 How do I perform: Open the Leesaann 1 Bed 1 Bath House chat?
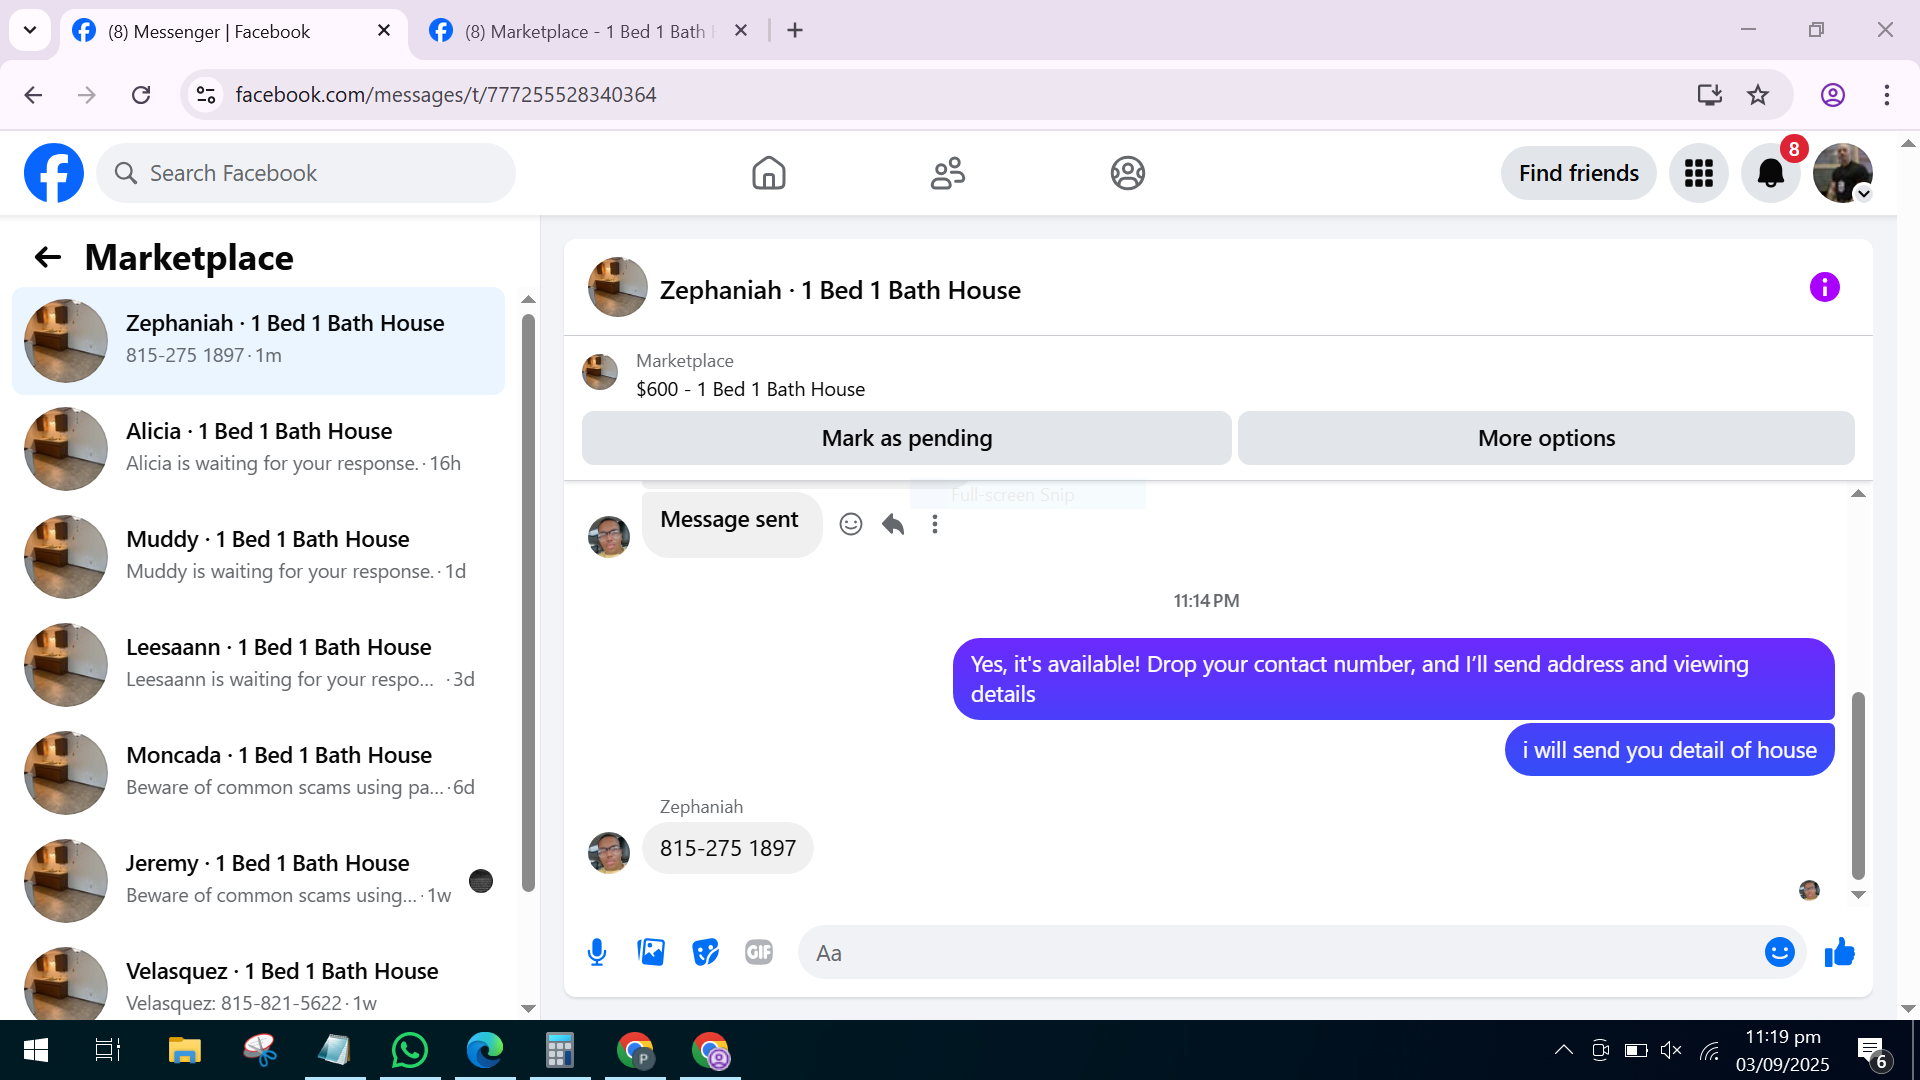point(258,664)
